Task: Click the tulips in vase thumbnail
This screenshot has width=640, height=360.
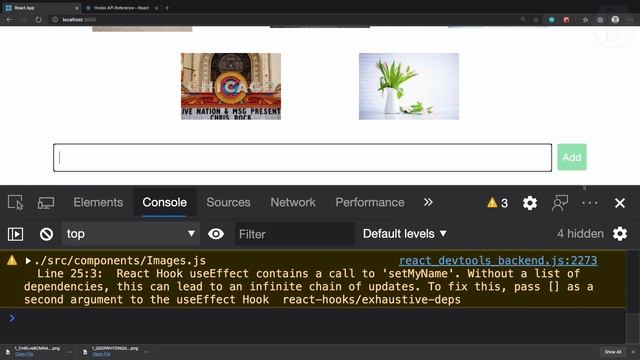Action: (409, 86)
